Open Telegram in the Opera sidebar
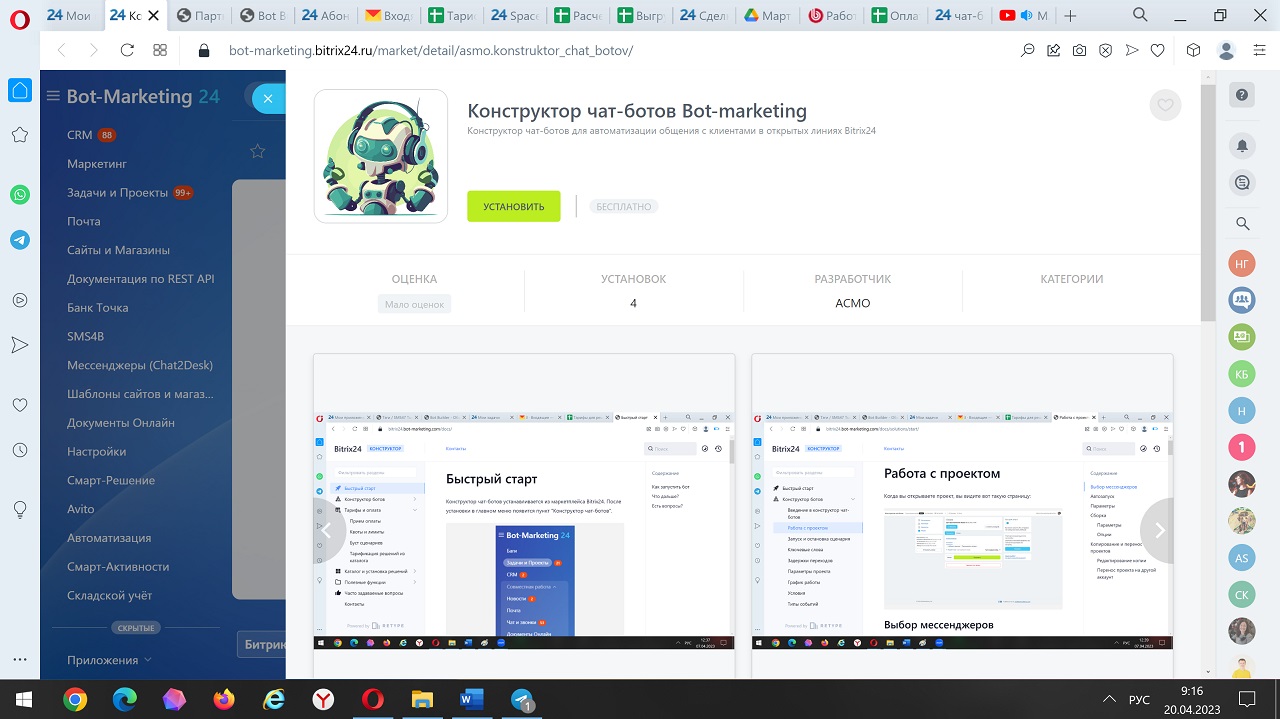This screenshot has height=719, width=1280. click(20, 240)
